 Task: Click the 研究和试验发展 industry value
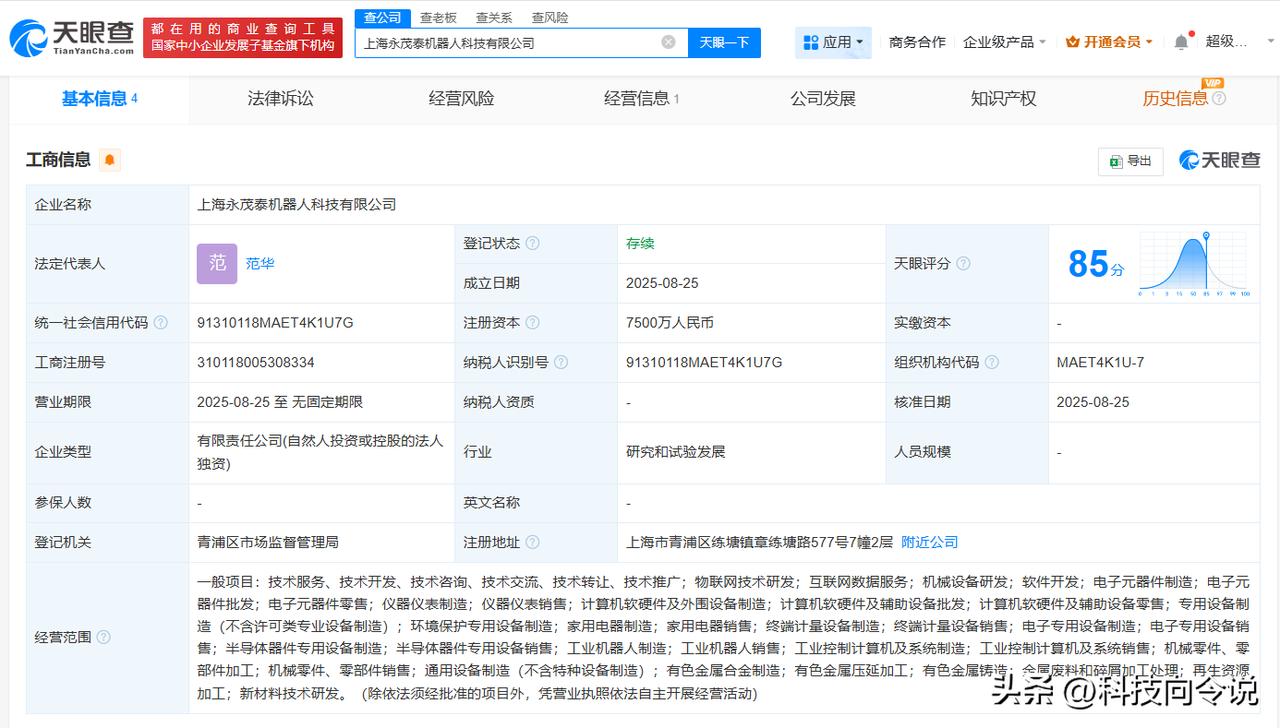click(x=676, y=452)
